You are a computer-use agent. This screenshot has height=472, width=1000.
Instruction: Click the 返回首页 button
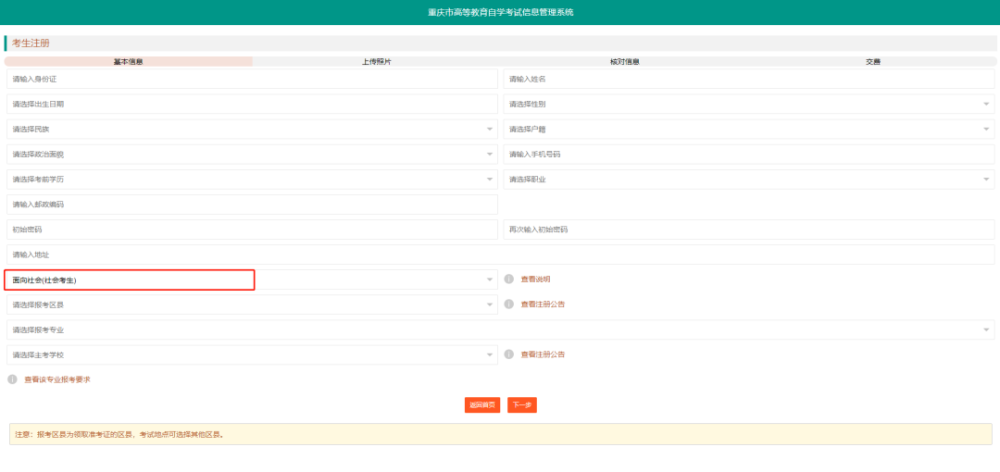coord(482,405)
